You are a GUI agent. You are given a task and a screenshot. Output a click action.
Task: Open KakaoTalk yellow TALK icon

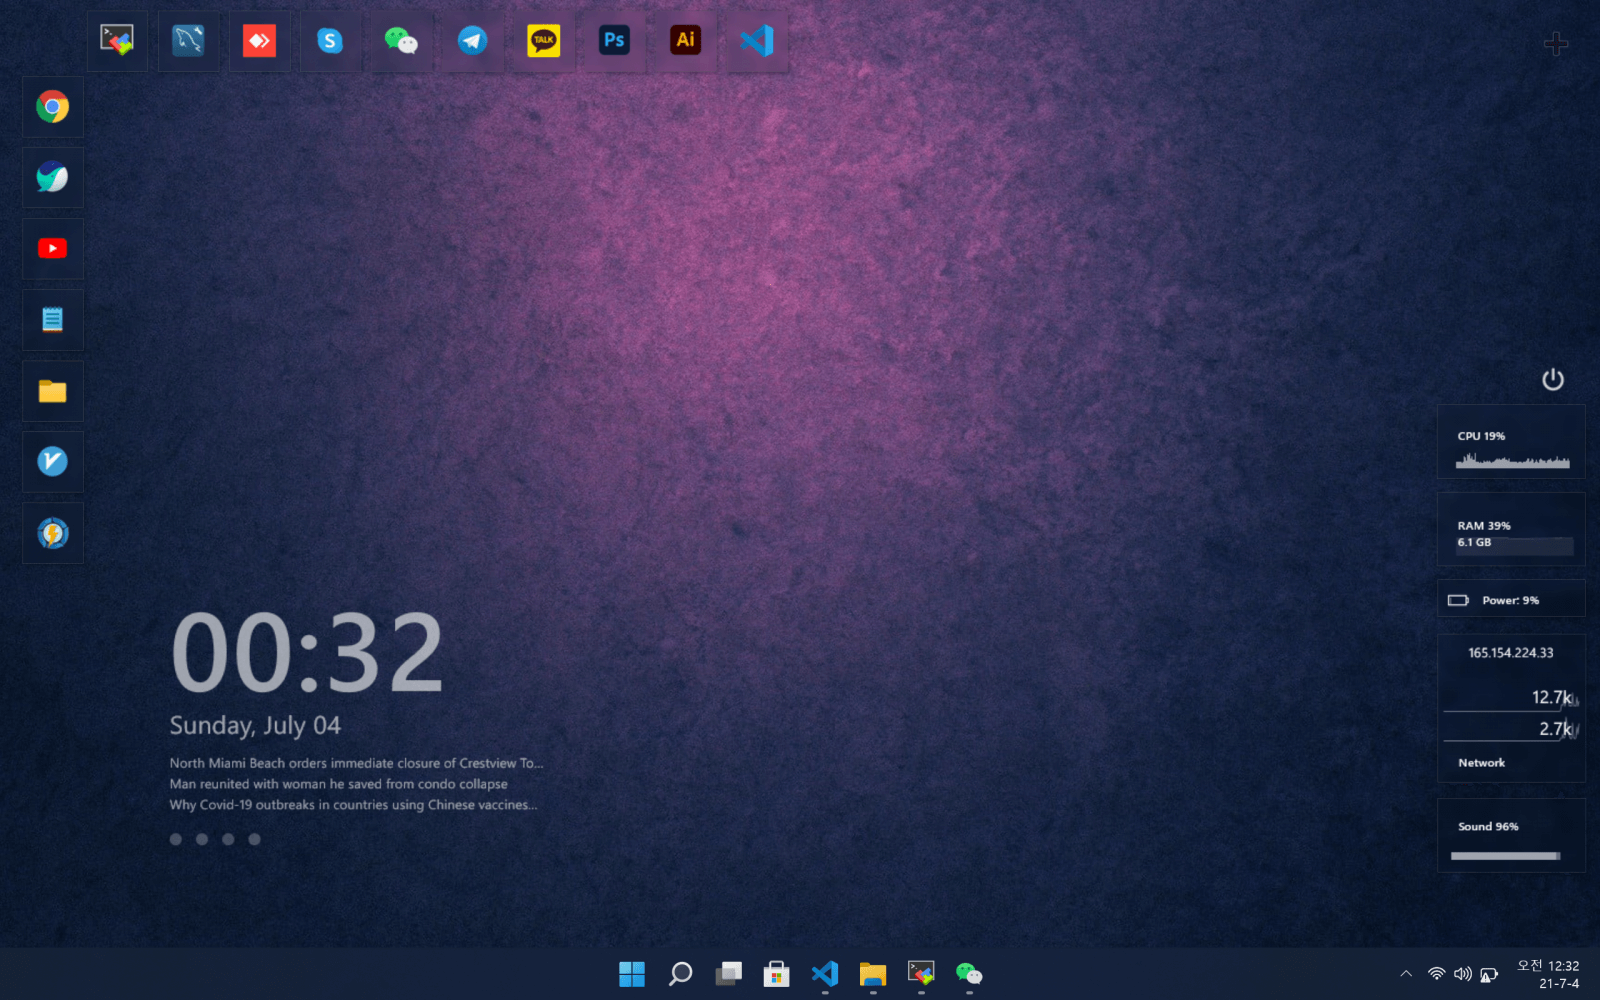point(543,41)
